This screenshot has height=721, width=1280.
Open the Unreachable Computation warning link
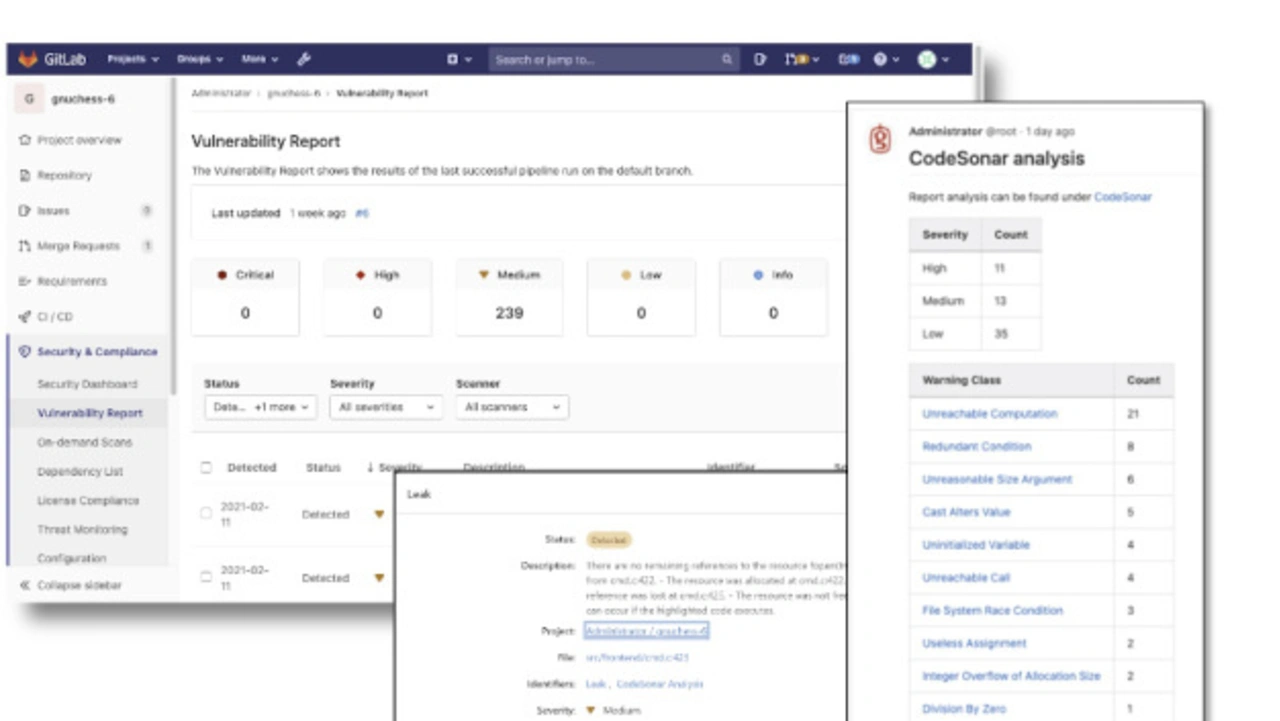989,414
